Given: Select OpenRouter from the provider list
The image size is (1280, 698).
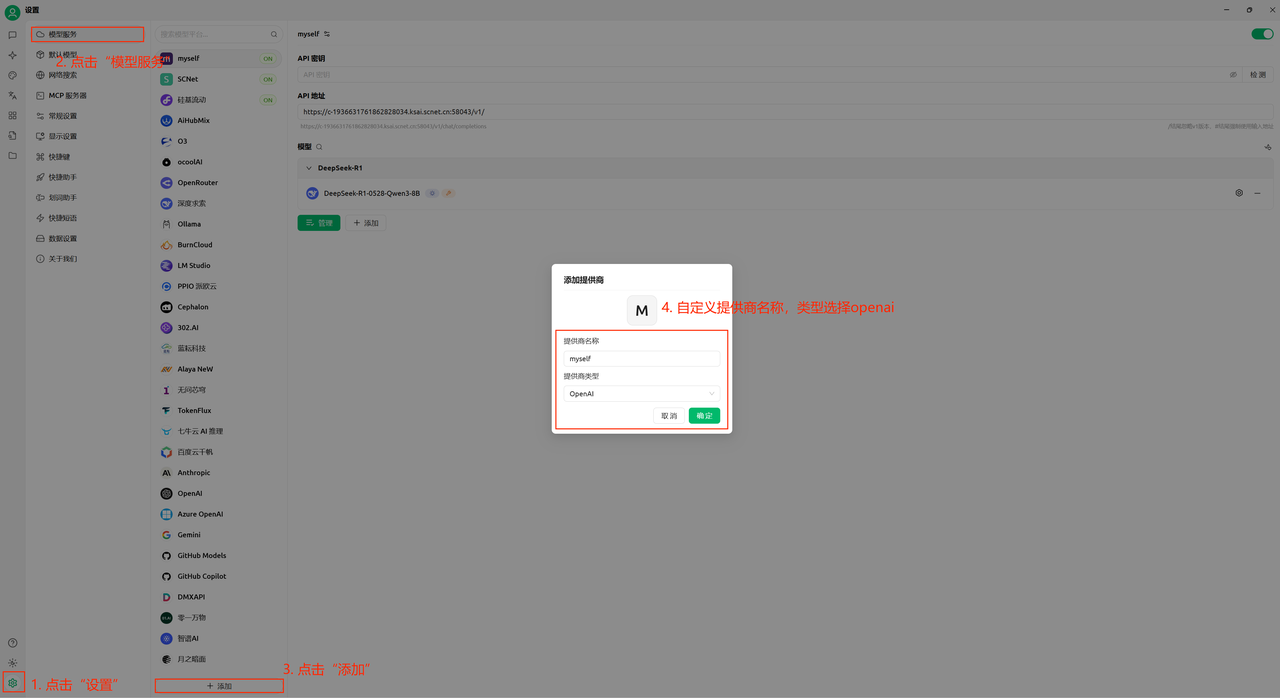Looking at the screenshot, I should (x=197, y=183).
